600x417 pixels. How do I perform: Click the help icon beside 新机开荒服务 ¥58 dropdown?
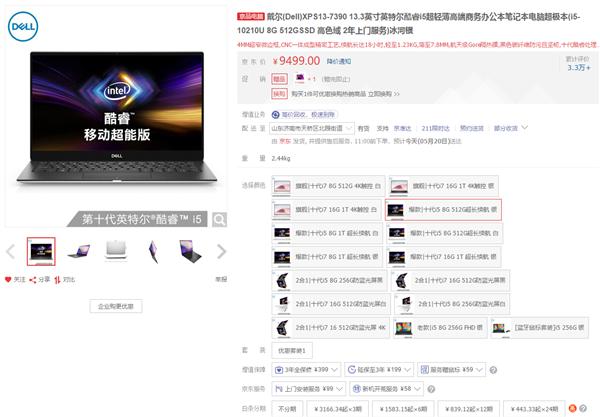431,389
